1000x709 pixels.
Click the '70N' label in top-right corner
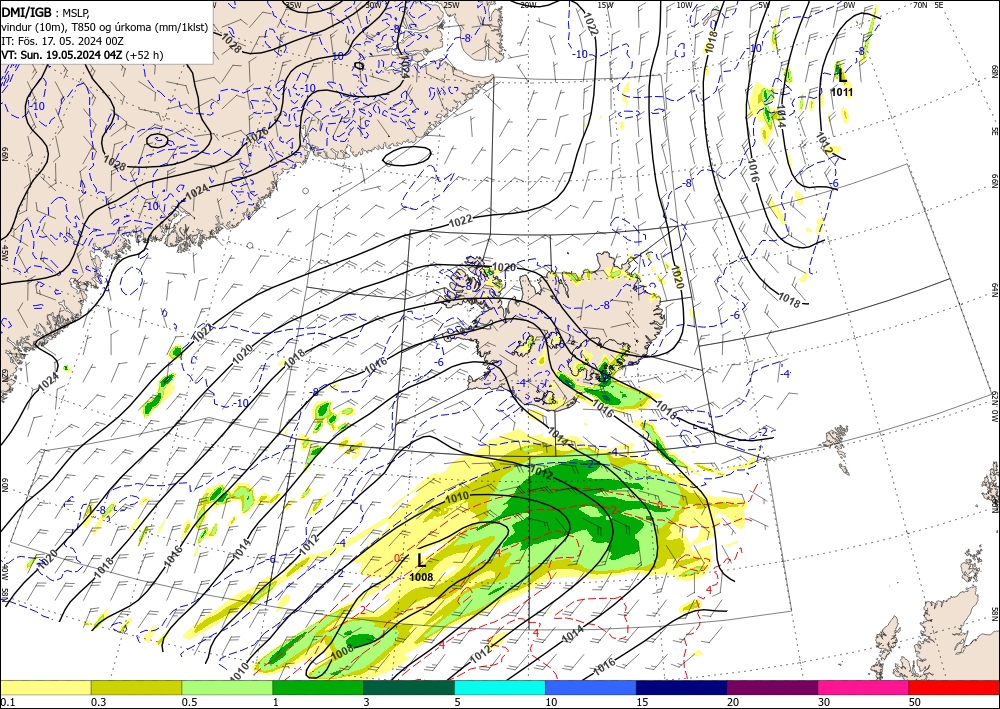[920, 4]
